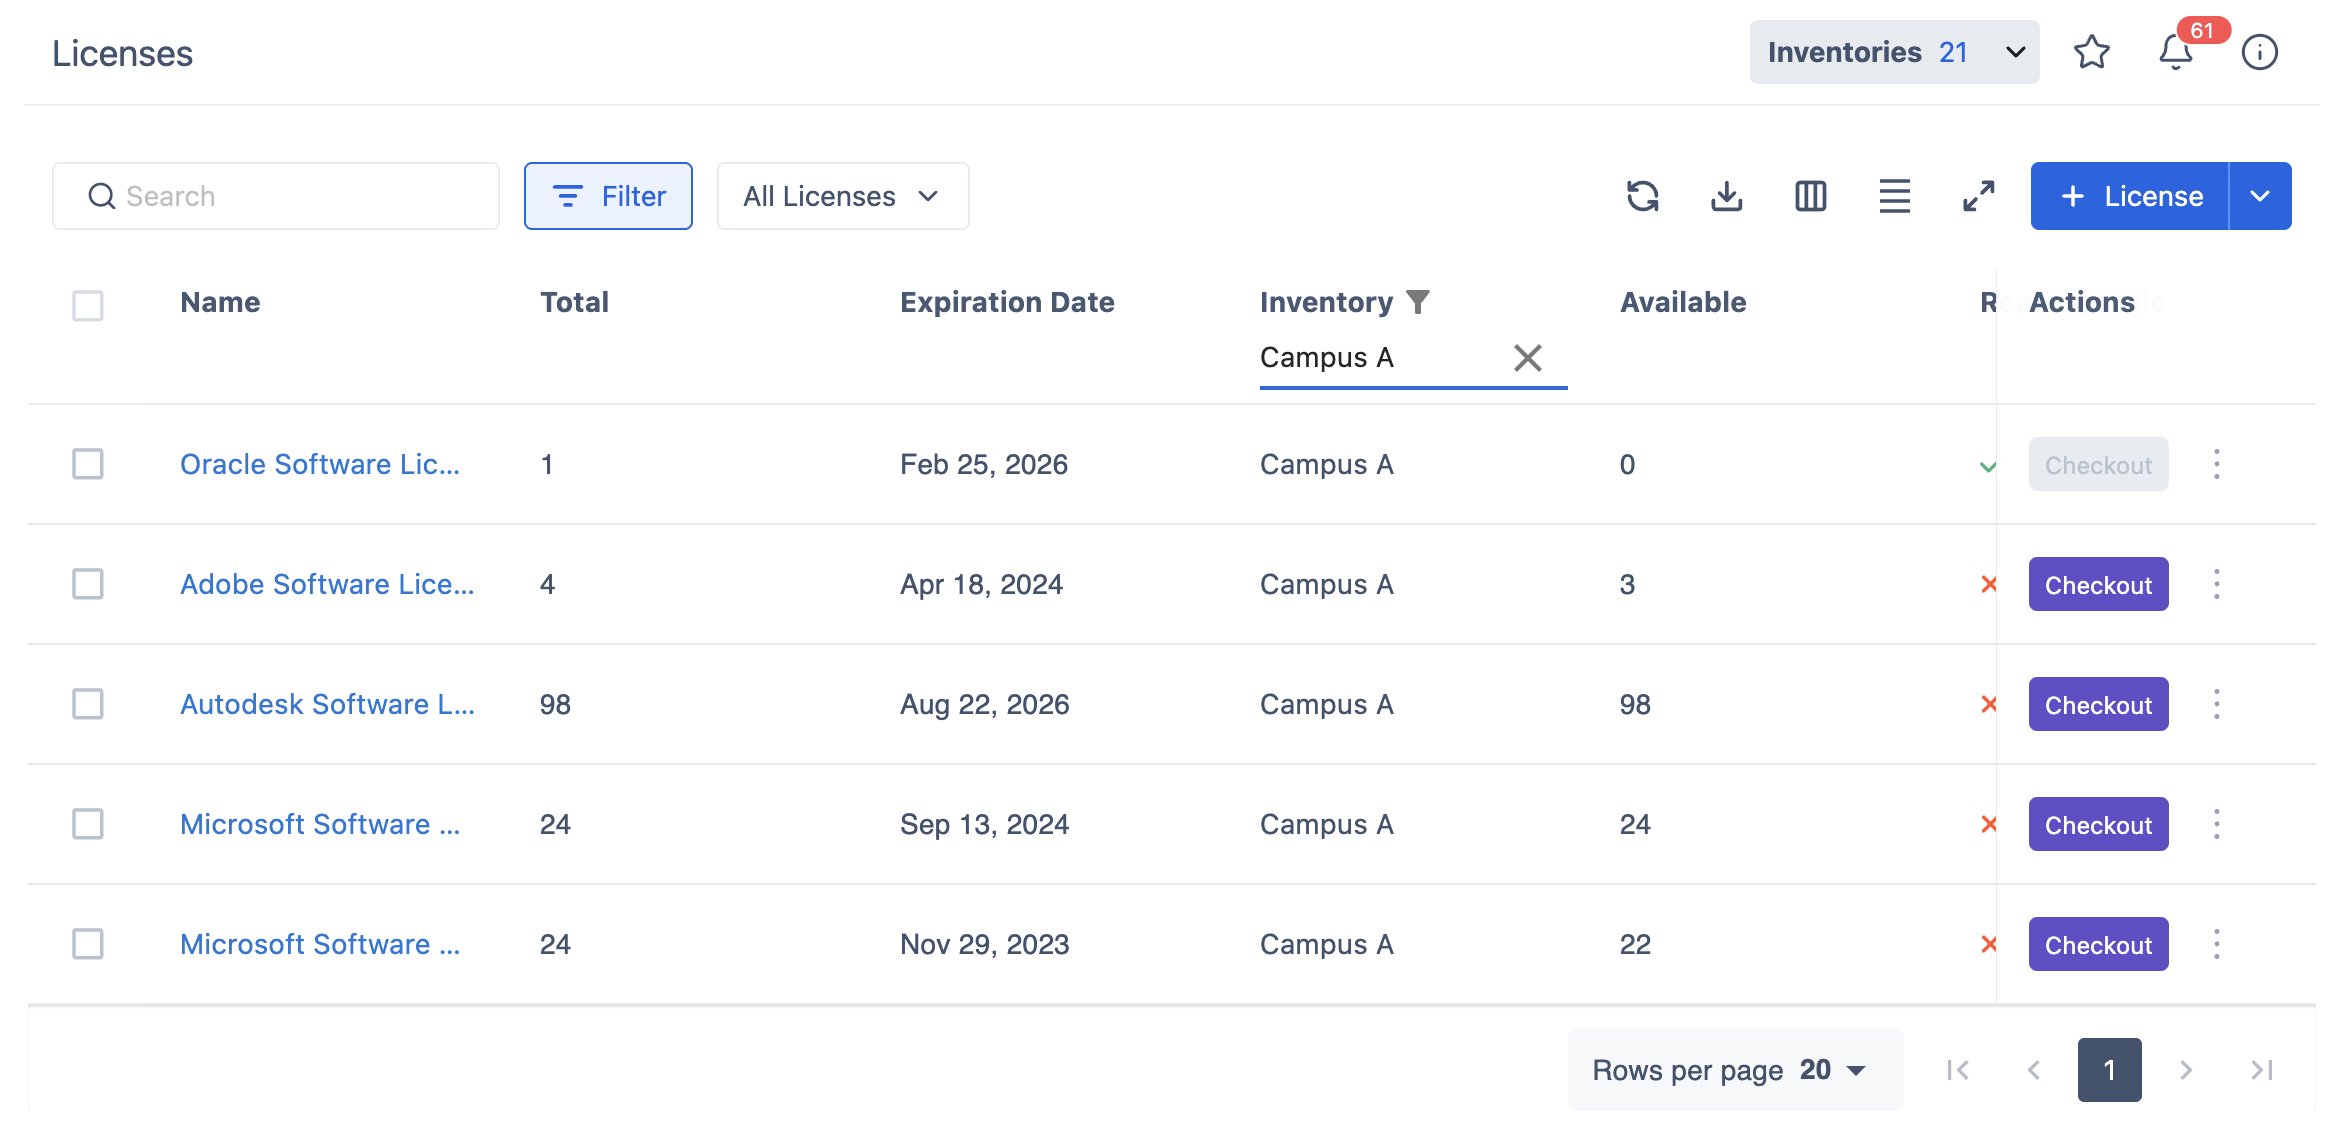Screen dimensions: 2340x1134
Task: Expand the All Licenses dropdown
Action: pos(842,196)
